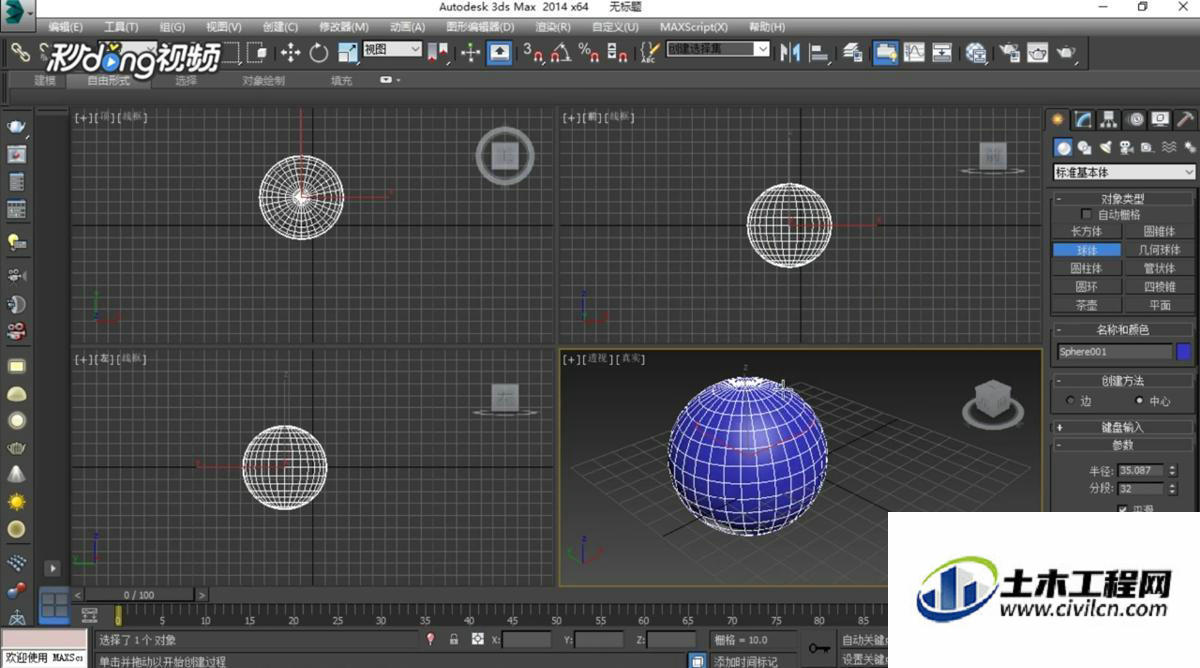
Task: Switch to the 自由形式 ribbon tab
Action: 108,81
